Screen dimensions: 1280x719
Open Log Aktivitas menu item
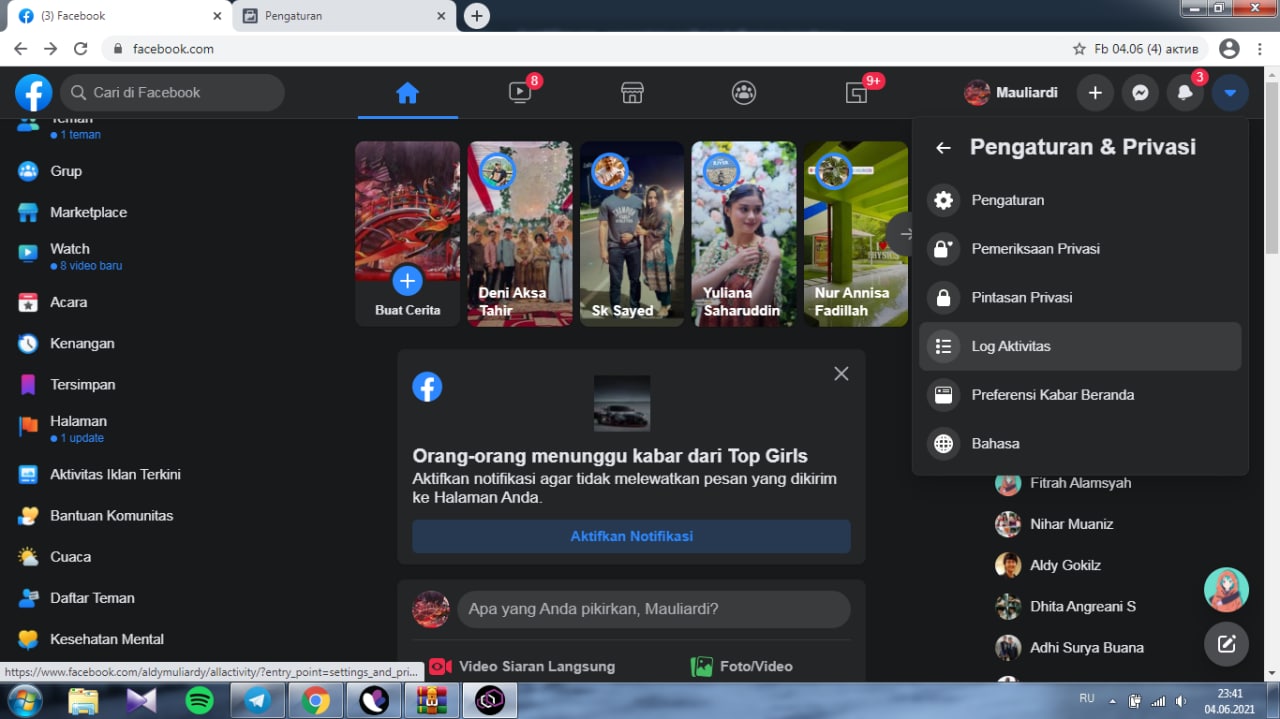(1080, 346)
